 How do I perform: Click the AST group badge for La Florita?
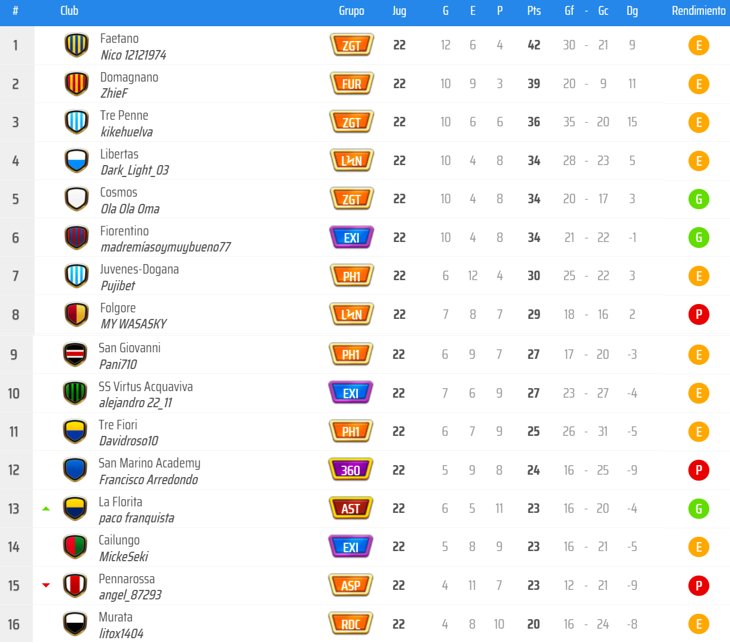coord(351,508)
